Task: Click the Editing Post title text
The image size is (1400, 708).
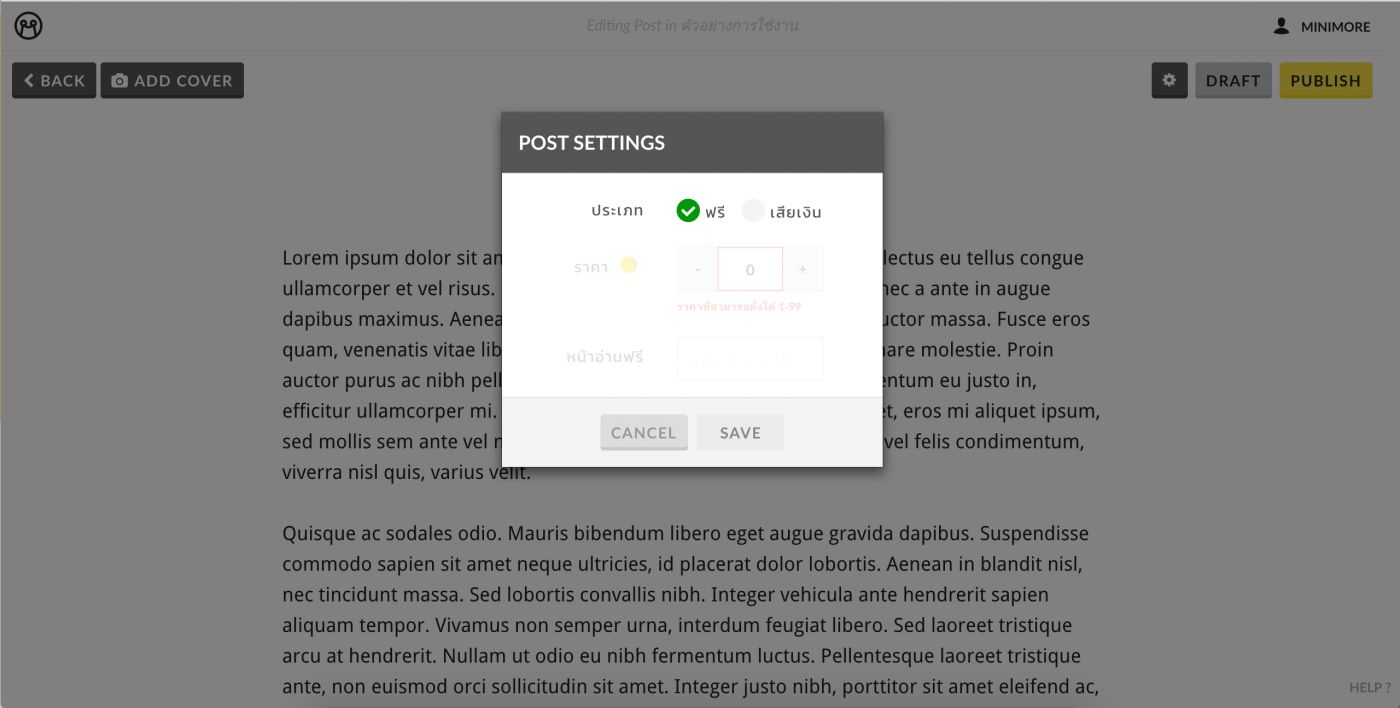Action: click(692, 26)
